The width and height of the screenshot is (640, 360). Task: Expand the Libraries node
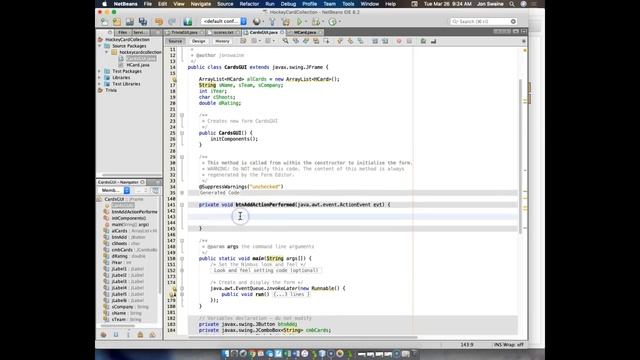pyautogui.click(x=100, y=78)
